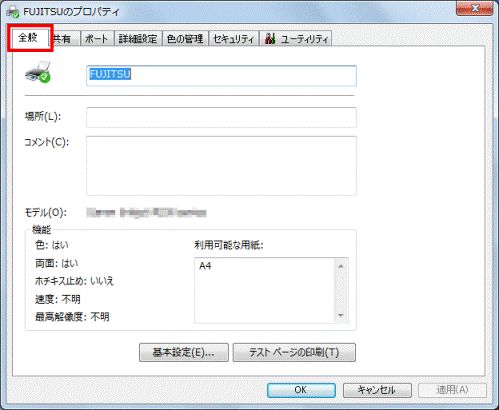Confirm with the OK button
The width and height of the screenshot is (499, 410).
[301, 390]
